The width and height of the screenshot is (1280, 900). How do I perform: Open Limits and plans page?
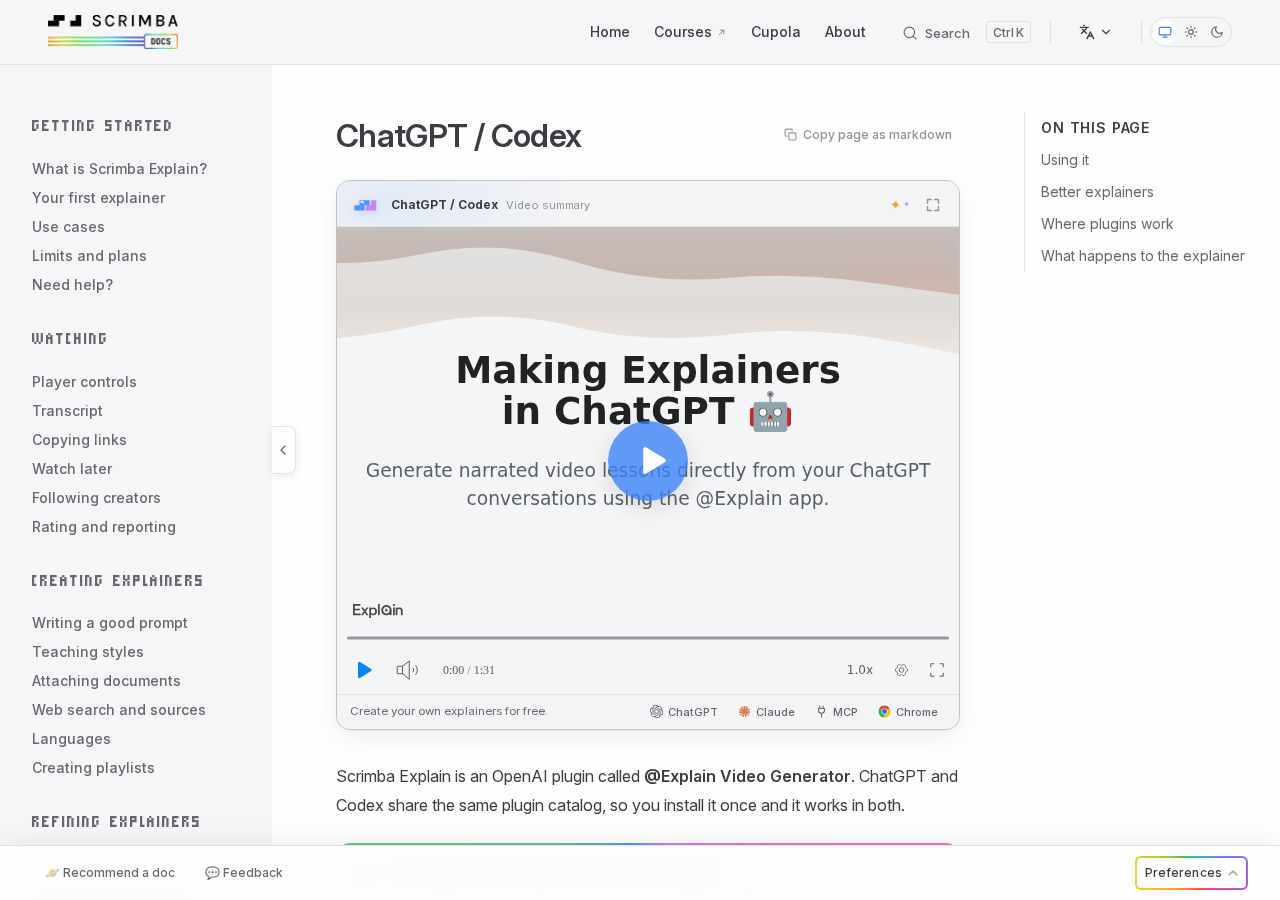[x=89, y=256]
